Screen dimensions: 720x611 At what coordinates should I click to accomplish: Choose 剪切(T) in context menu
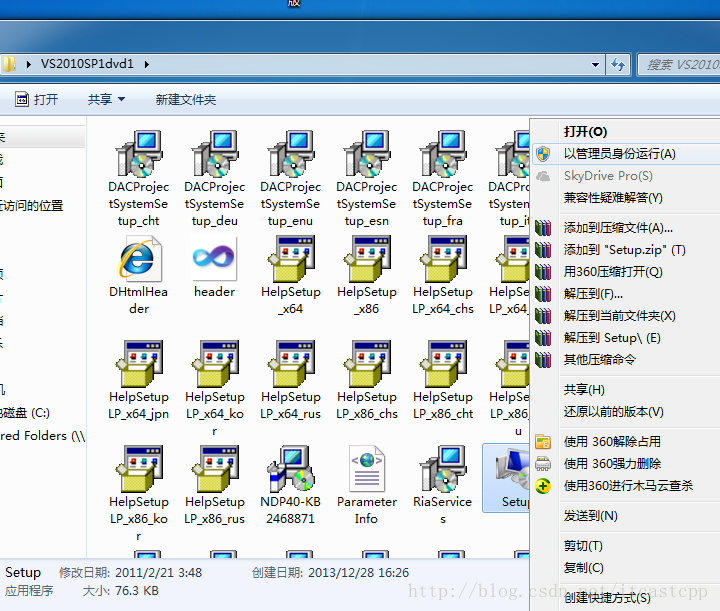point(583,546)
